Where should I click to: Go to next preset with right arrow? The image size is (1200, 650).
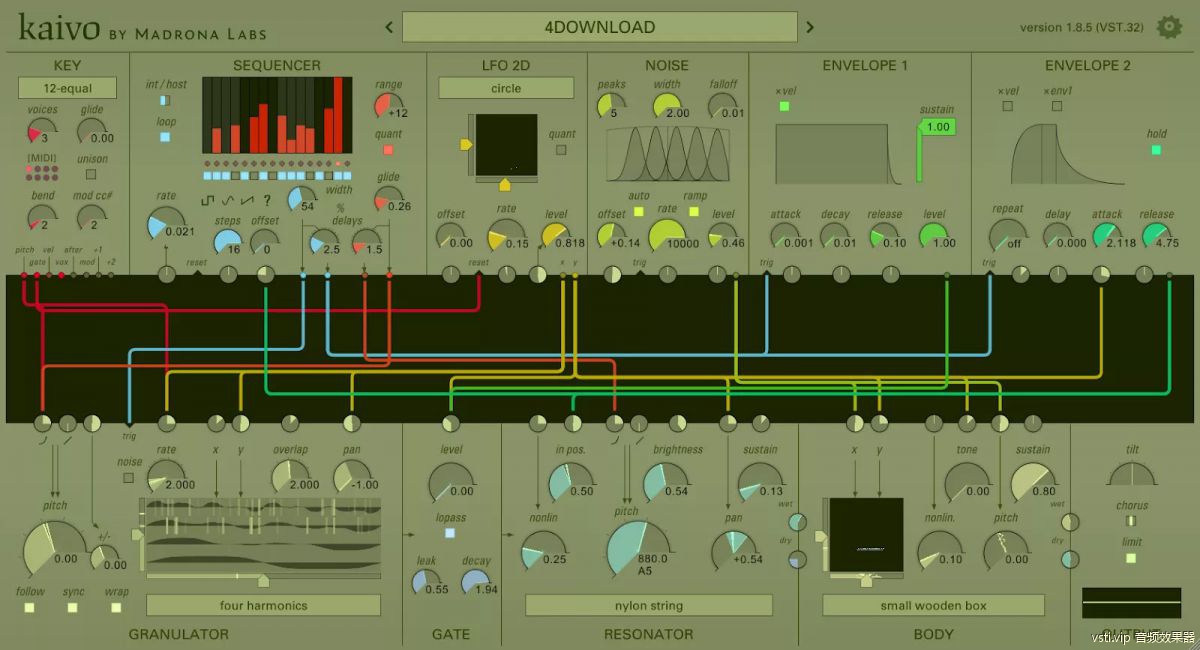[810, 27]
